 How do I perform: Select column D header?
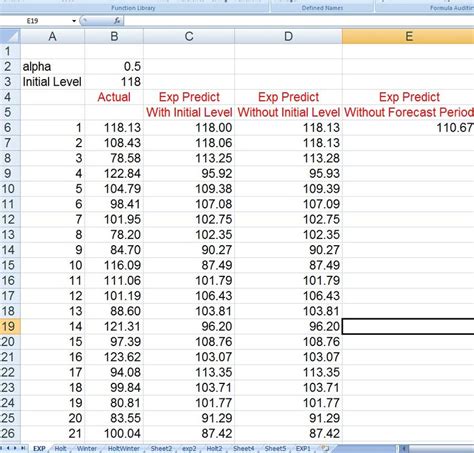[x=288, y=36]
